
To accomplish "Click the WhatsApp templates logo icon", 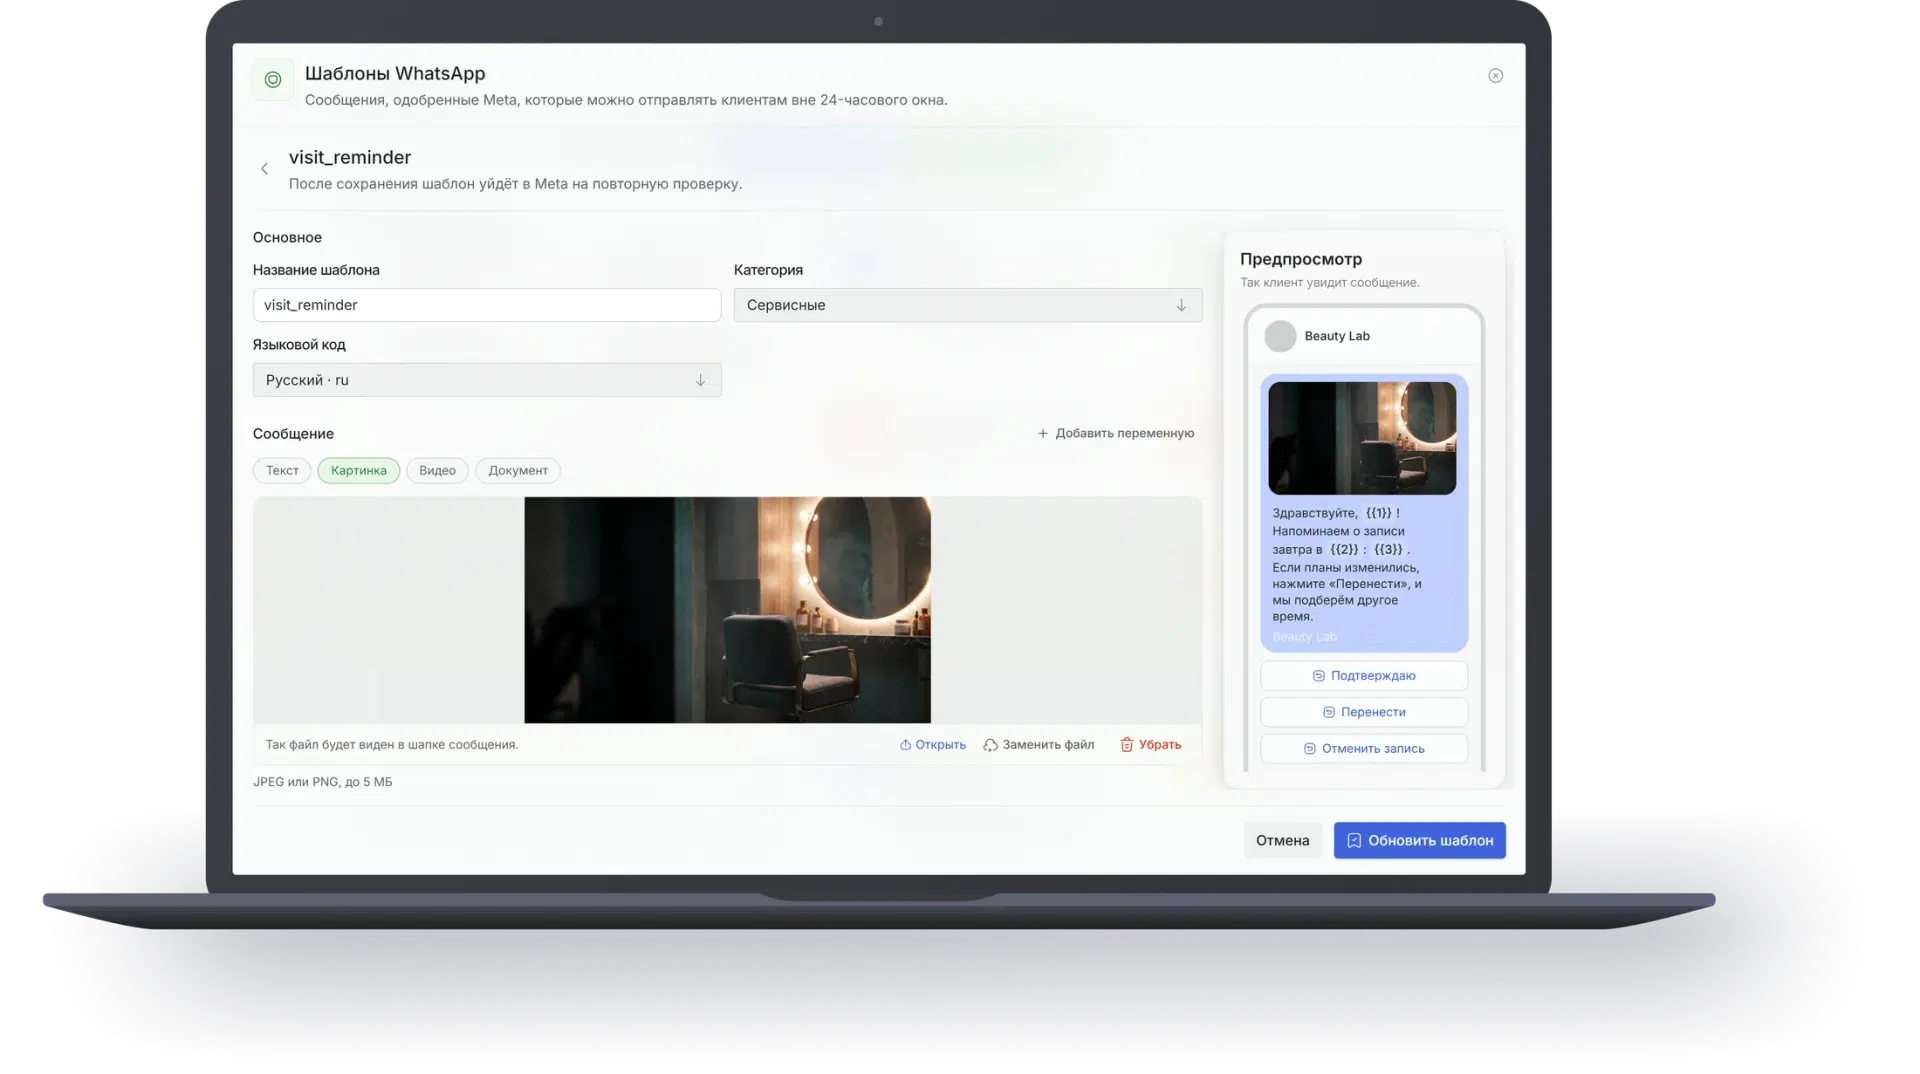I will tap(273, 80).
